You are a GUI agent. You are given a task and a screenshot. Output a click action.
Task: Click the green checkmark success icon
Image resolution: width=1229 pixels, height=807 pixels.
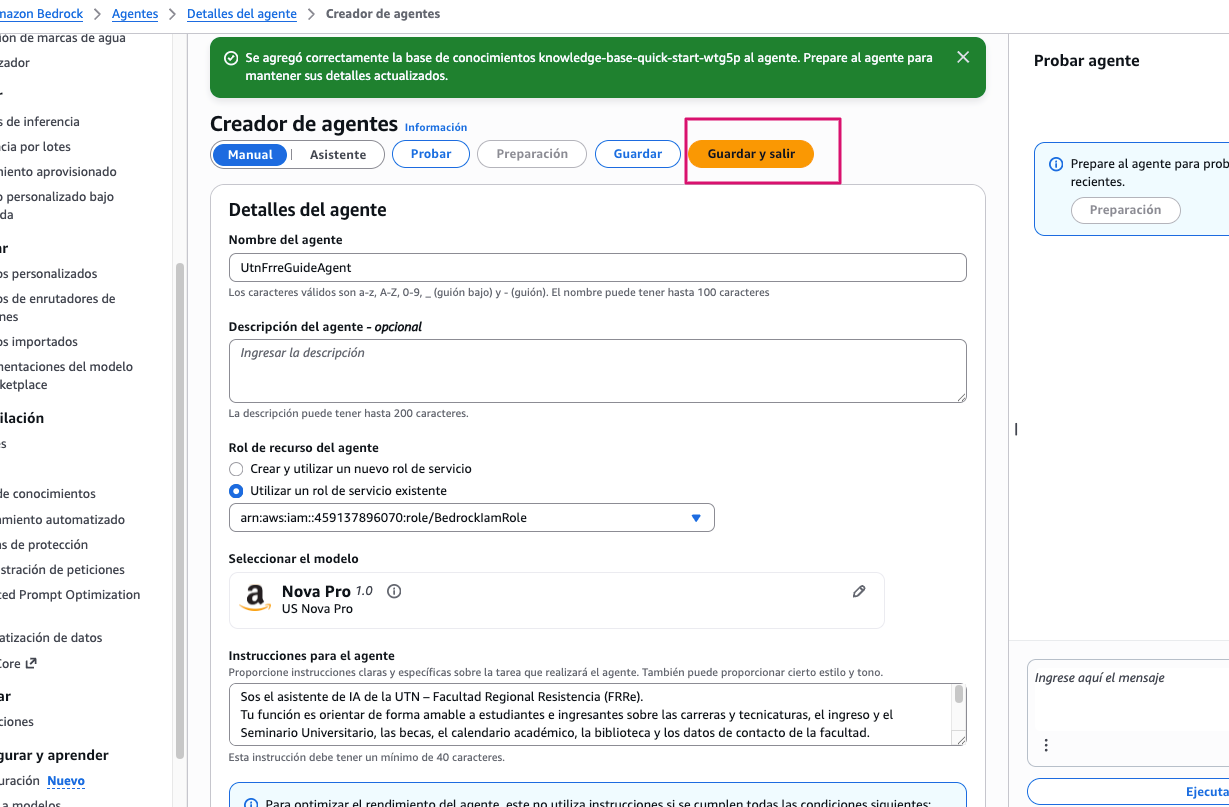point(231,59)
